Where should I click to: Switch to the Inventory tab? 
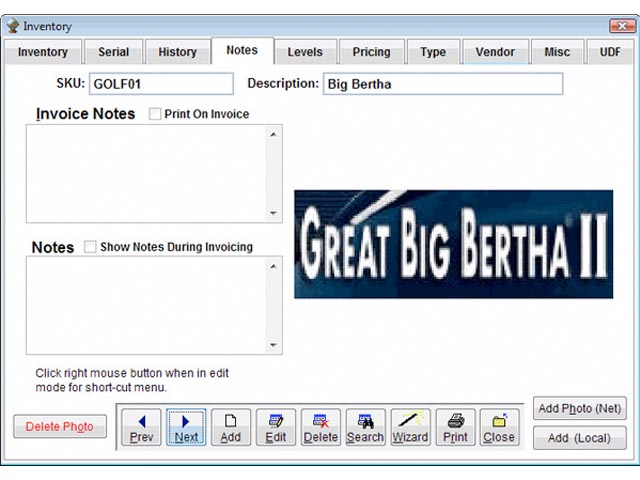click(x=43, y=52)
